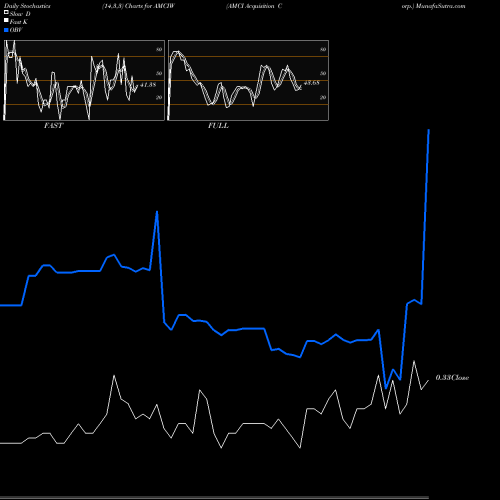Click the 50 level label in FULL chart
This screenshot has height=500, width=500.
[x=323, y=73]
